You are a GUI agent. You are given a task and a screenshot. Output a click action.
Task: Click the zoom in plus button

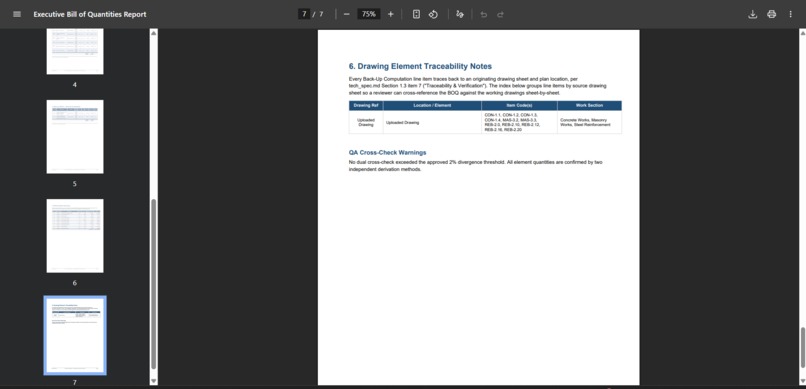[391, 14]
